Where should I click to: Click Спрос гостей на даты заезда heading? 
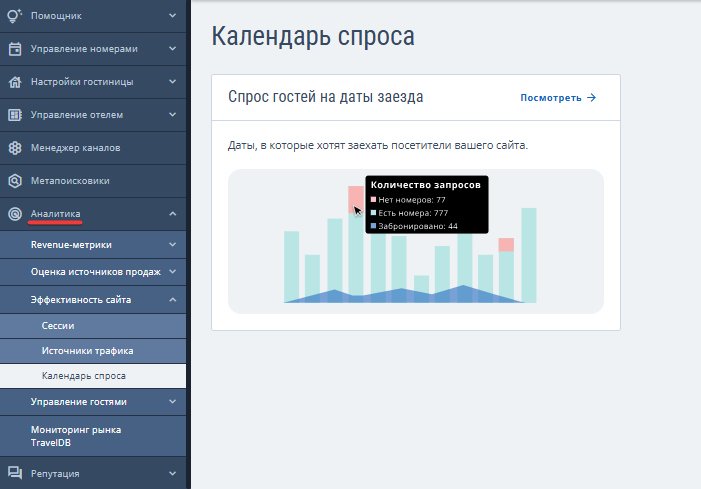click(x=326, y=98)
